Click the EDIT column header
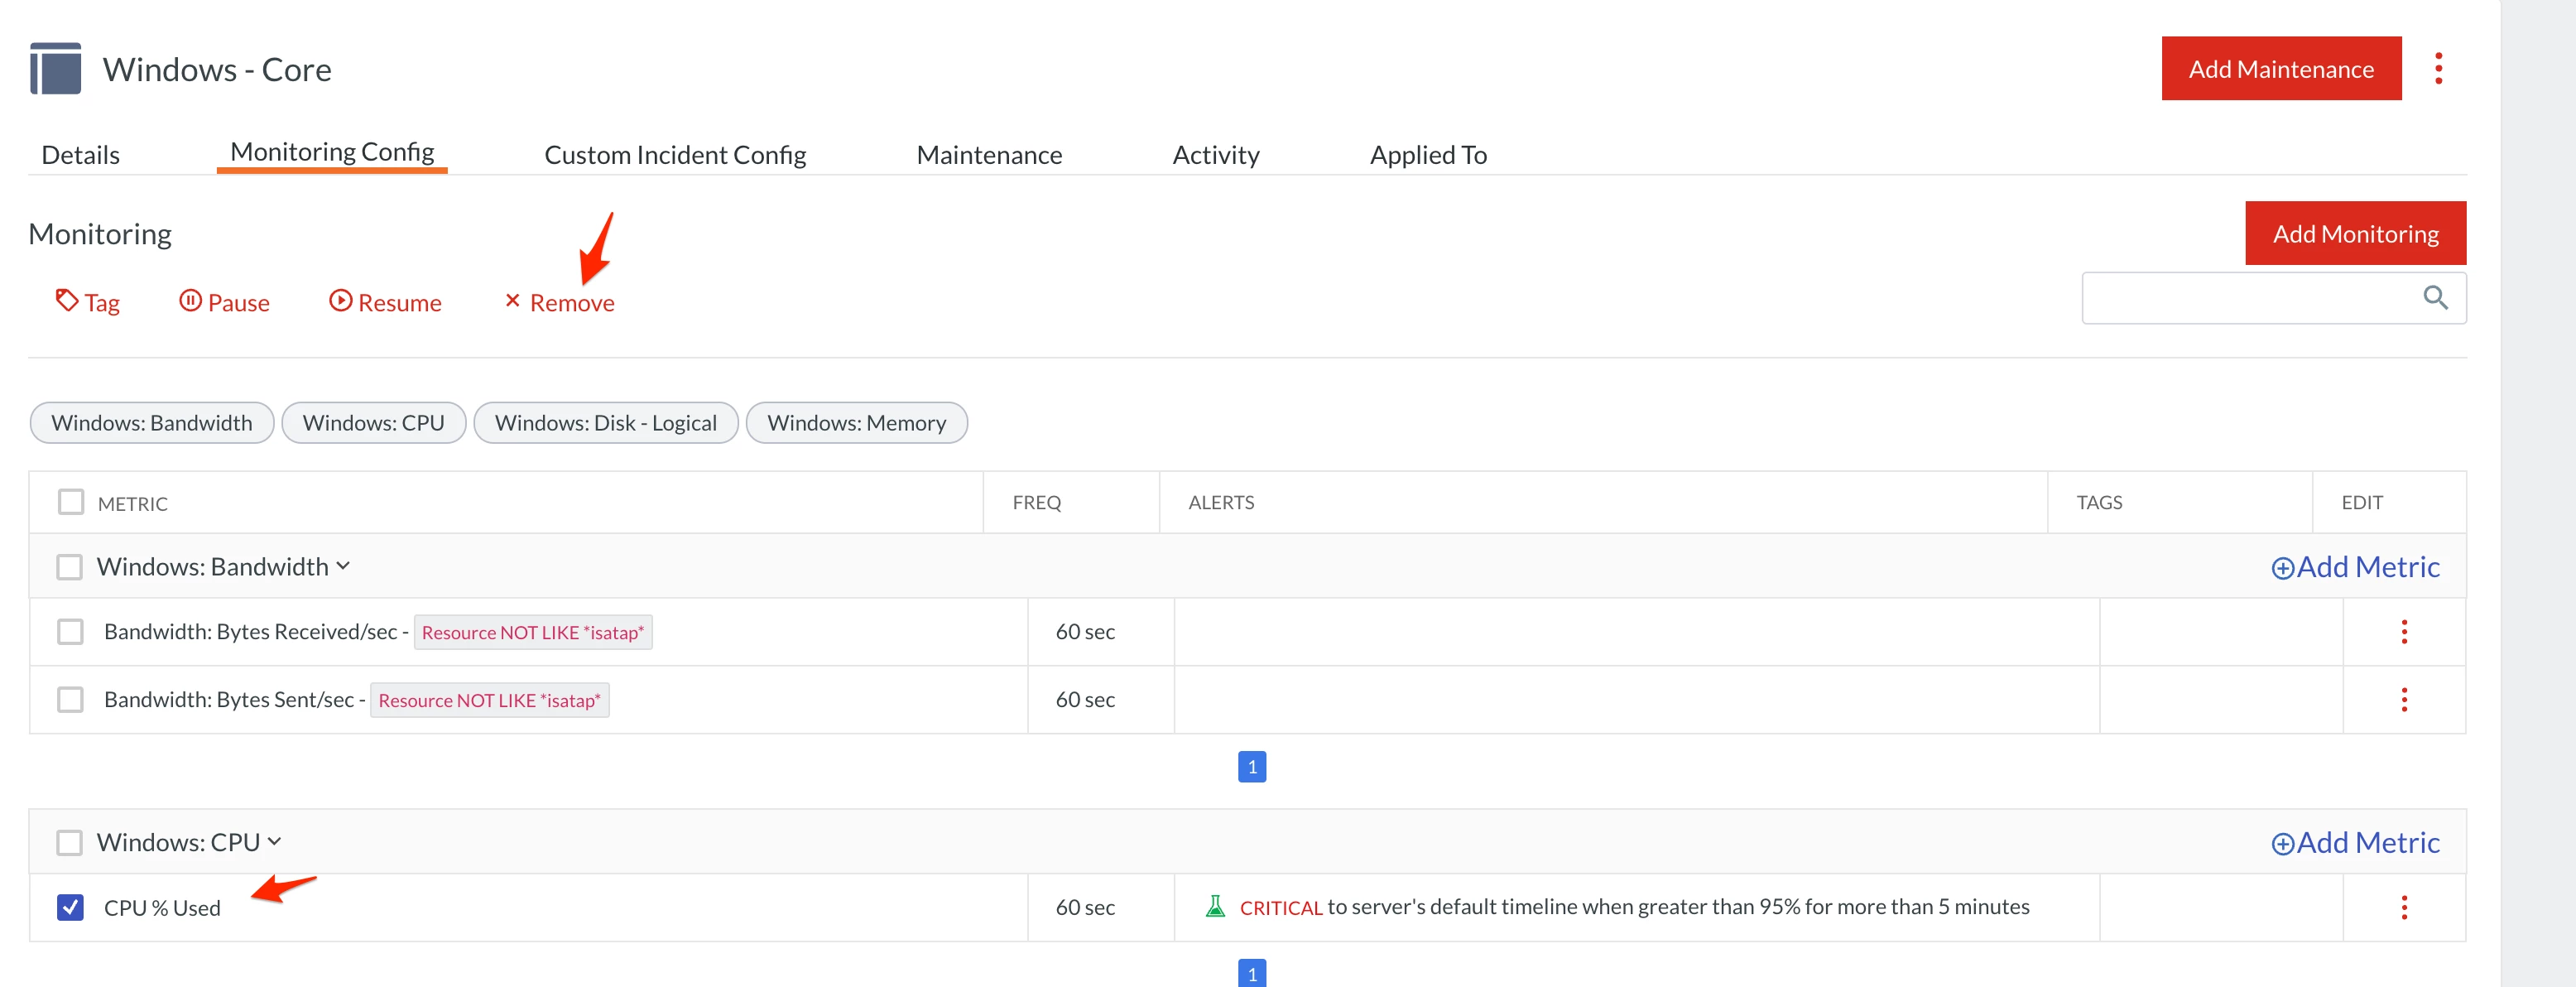This screenshot has height=987, width=2576. click(2362, 502)
